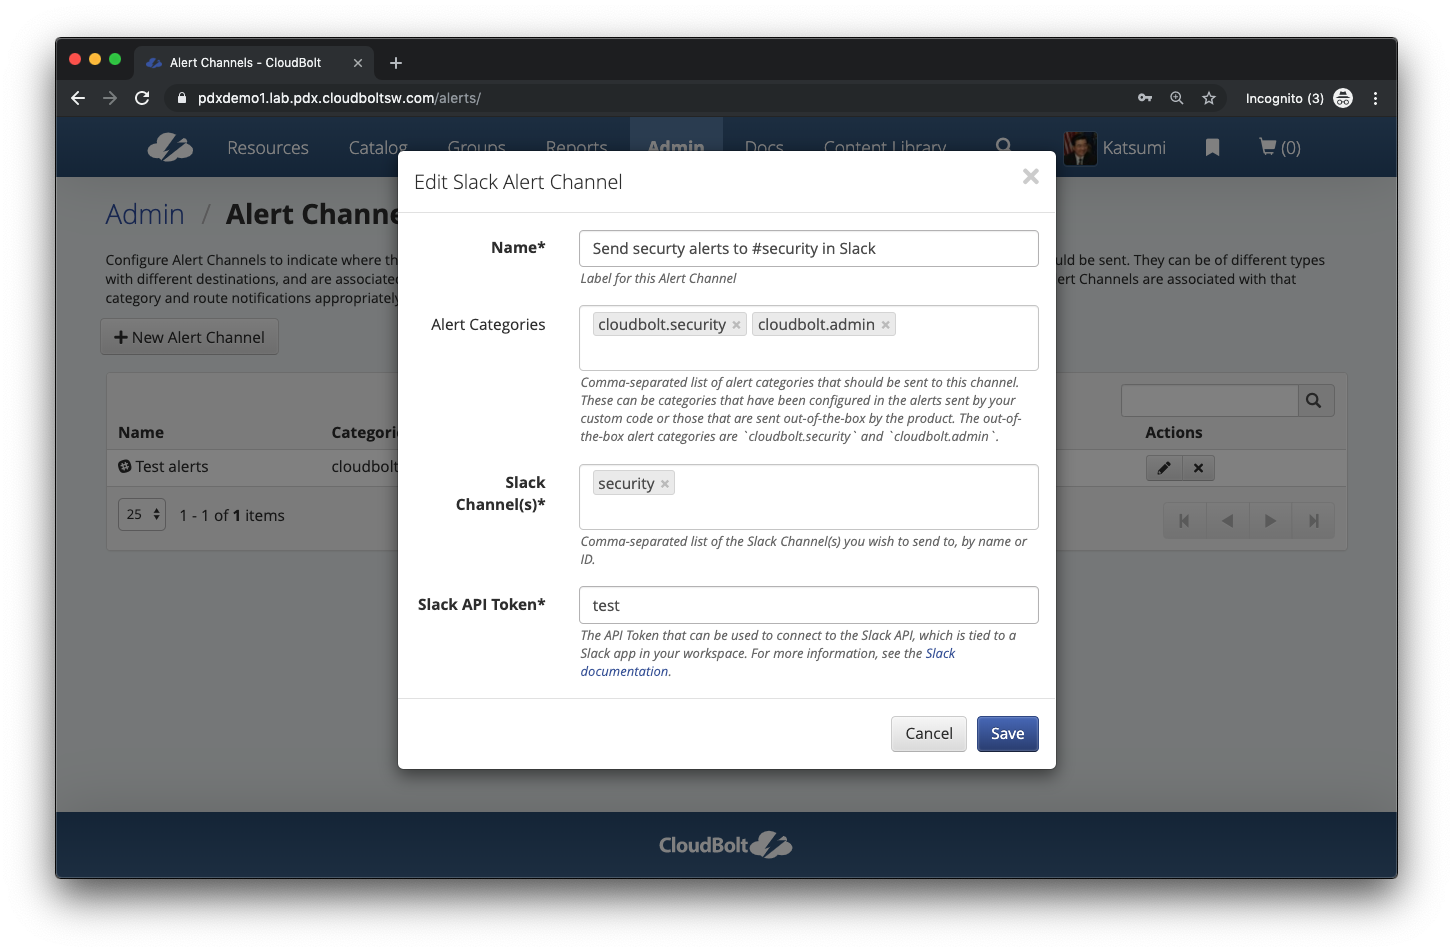Cancel editing the alert channel

928,734
